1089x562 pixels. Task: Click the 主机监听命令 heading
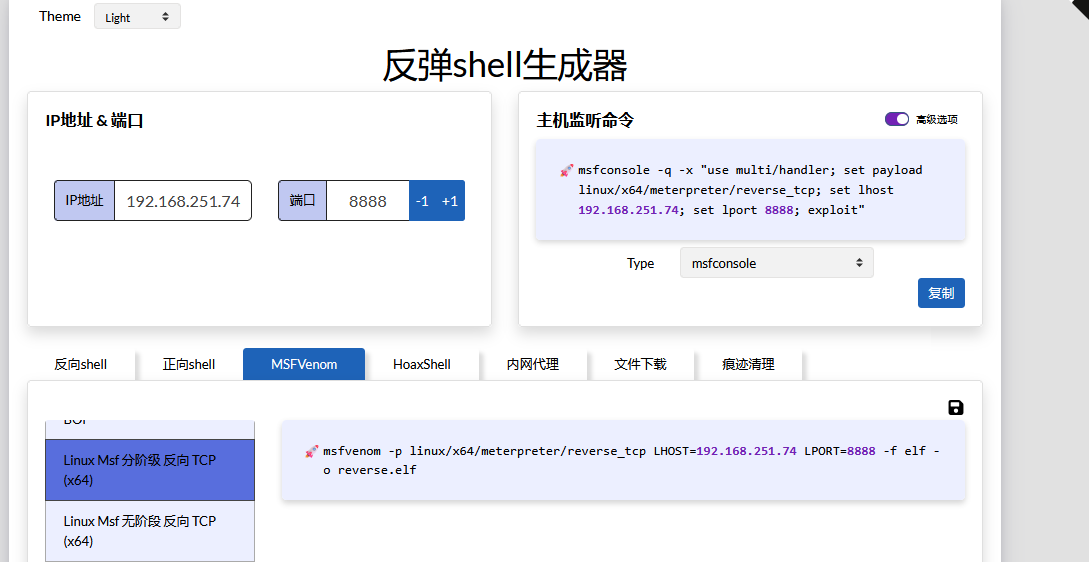585,120
